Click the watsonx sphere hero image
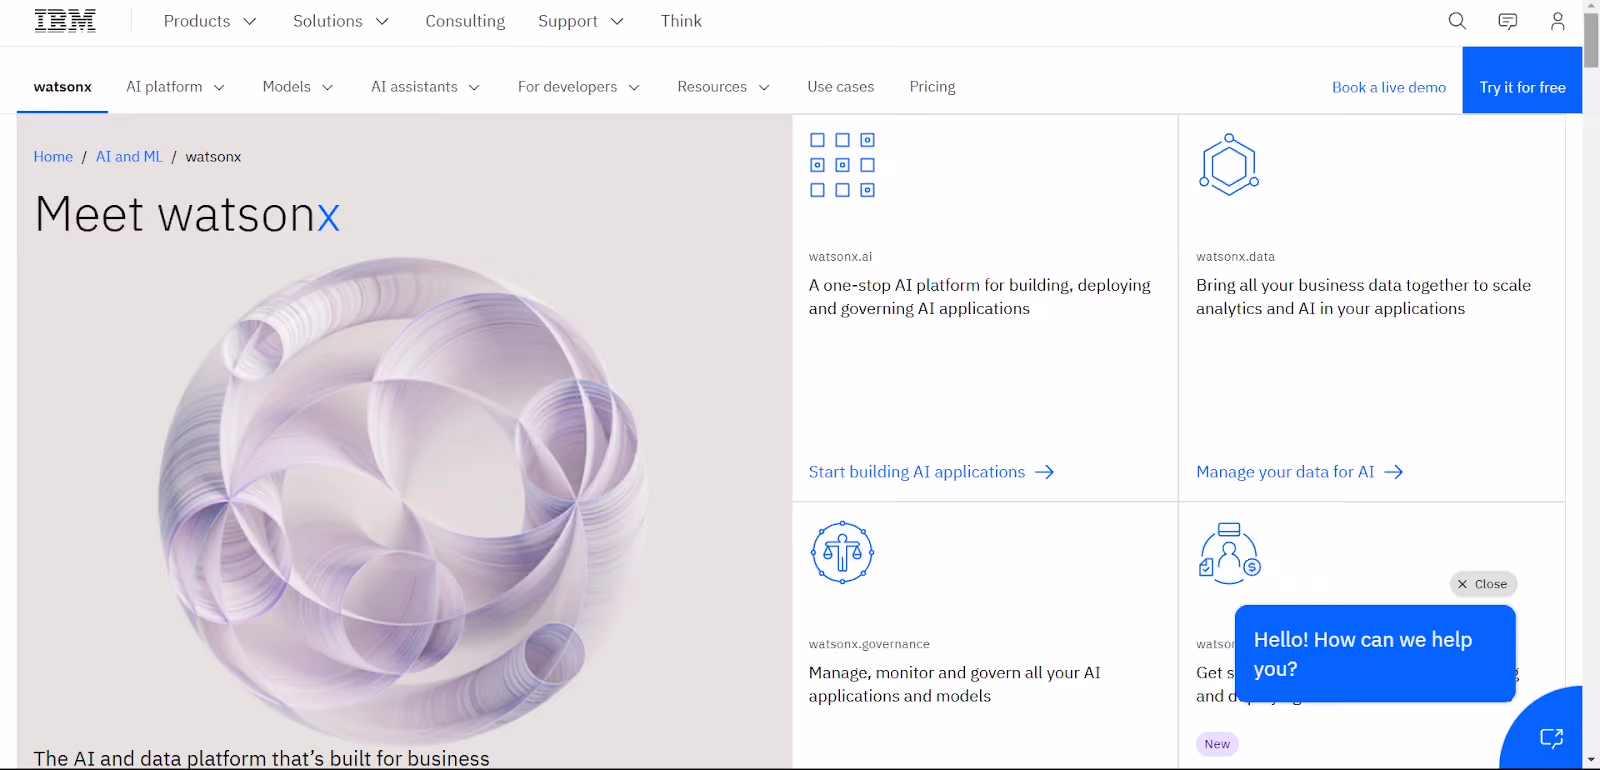 coord(404,500)
